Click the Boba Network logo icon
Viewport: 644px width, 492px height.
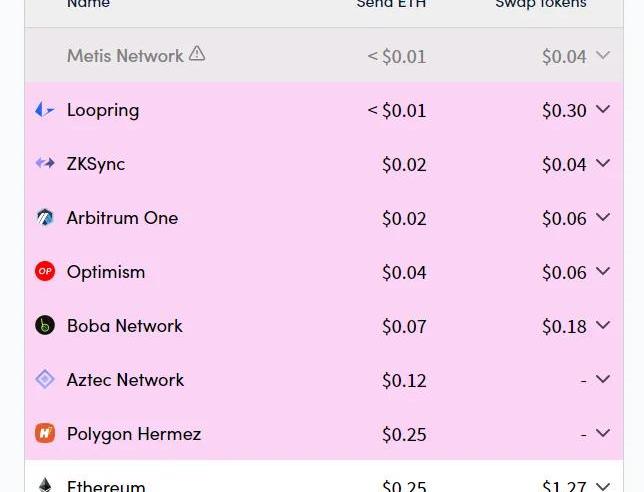pos(44,326)
